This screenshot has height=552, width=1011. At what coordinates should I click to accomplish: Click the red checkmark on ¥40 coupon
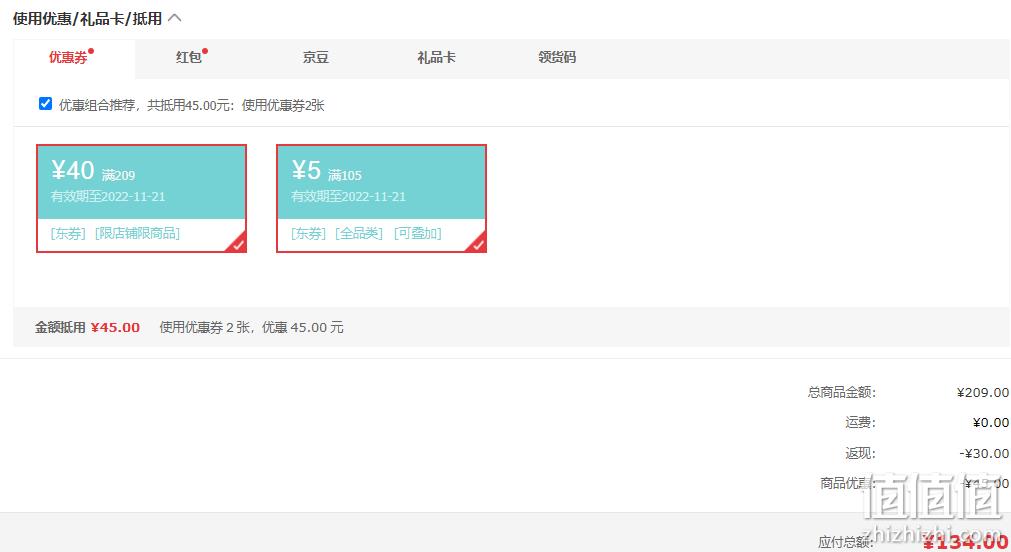coord(238,243)
